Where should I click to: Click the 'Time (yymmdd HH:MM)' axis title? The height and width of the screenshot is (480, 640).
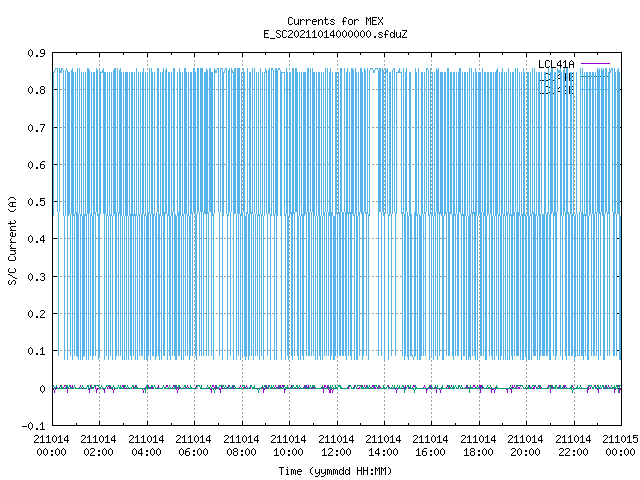[335, 471]
